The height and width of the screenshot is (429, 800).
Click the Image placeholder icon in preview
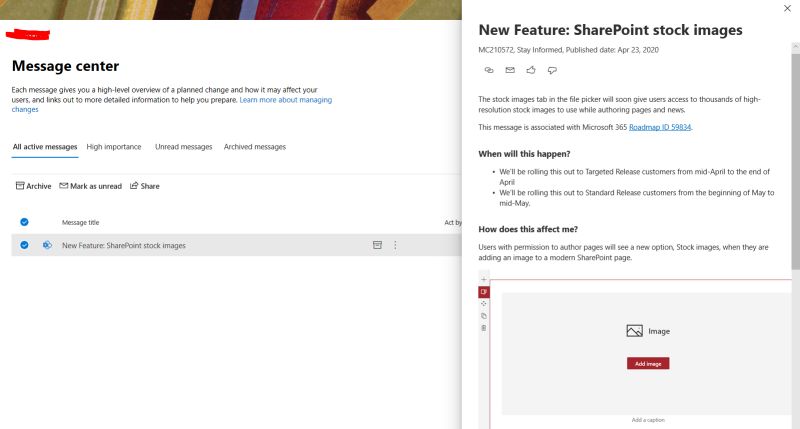click(x=634, y=331)
